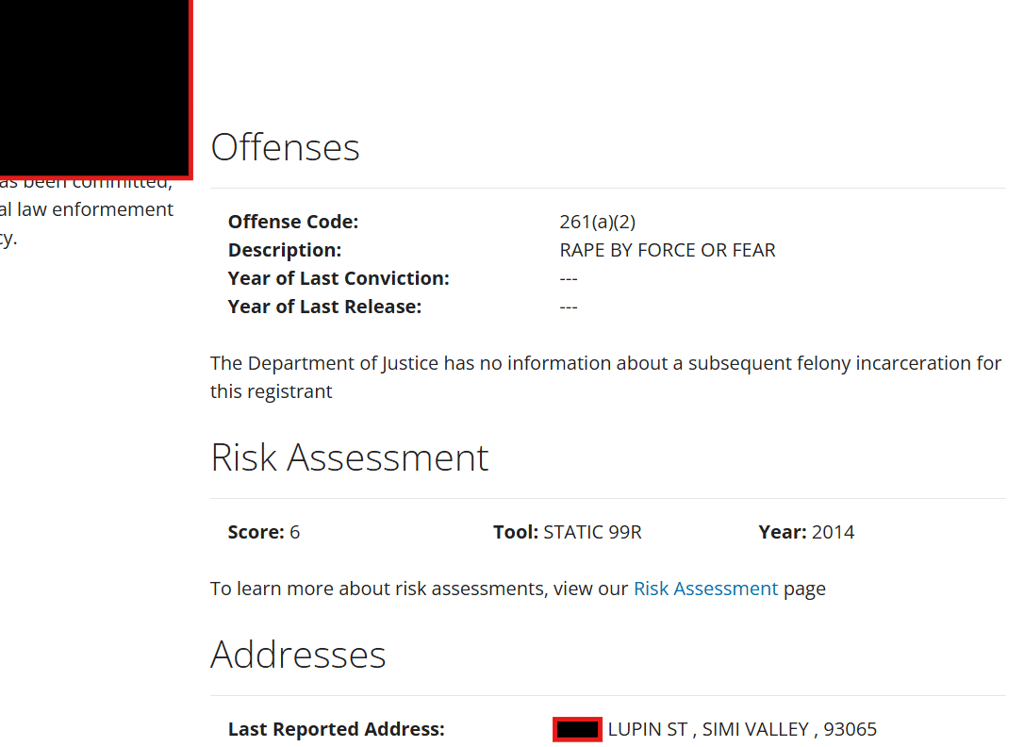The width and height of the screenshot is (1024, 747).
Task: Click the Score: 6 value
Action: [x=264, y=532]
